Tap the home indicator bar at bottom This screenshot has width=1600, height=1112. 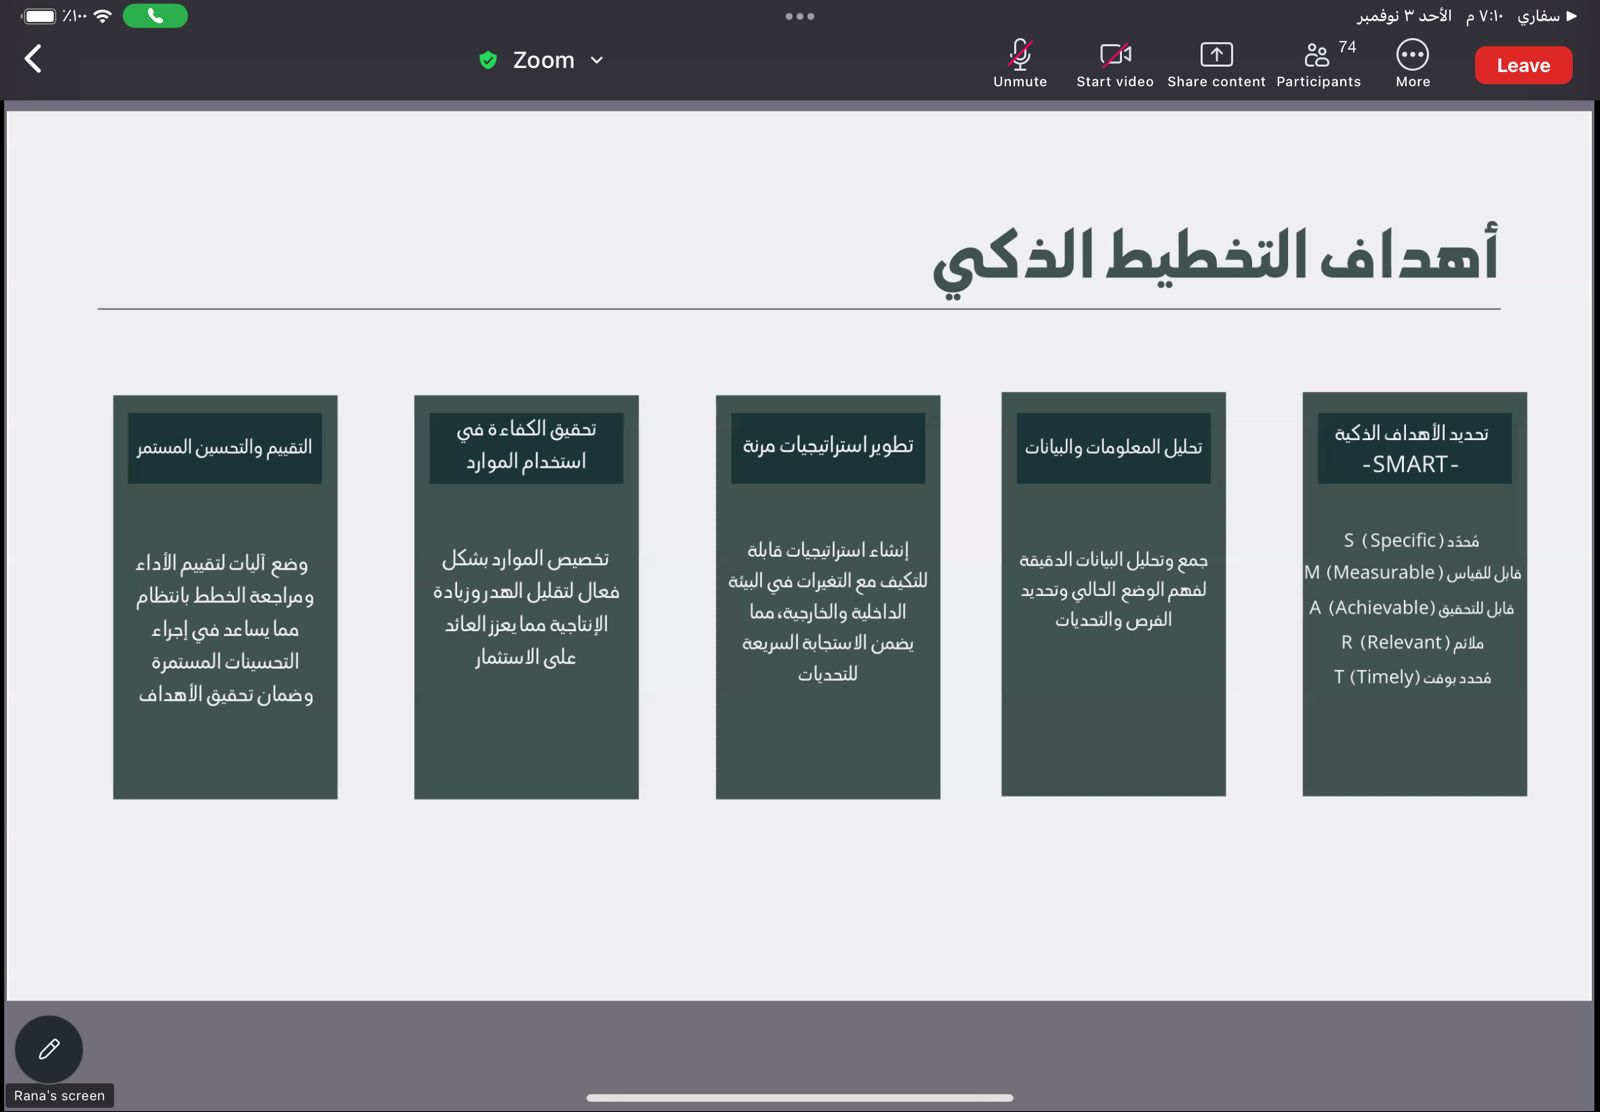pyautogui.click(x=799, y=1097)
